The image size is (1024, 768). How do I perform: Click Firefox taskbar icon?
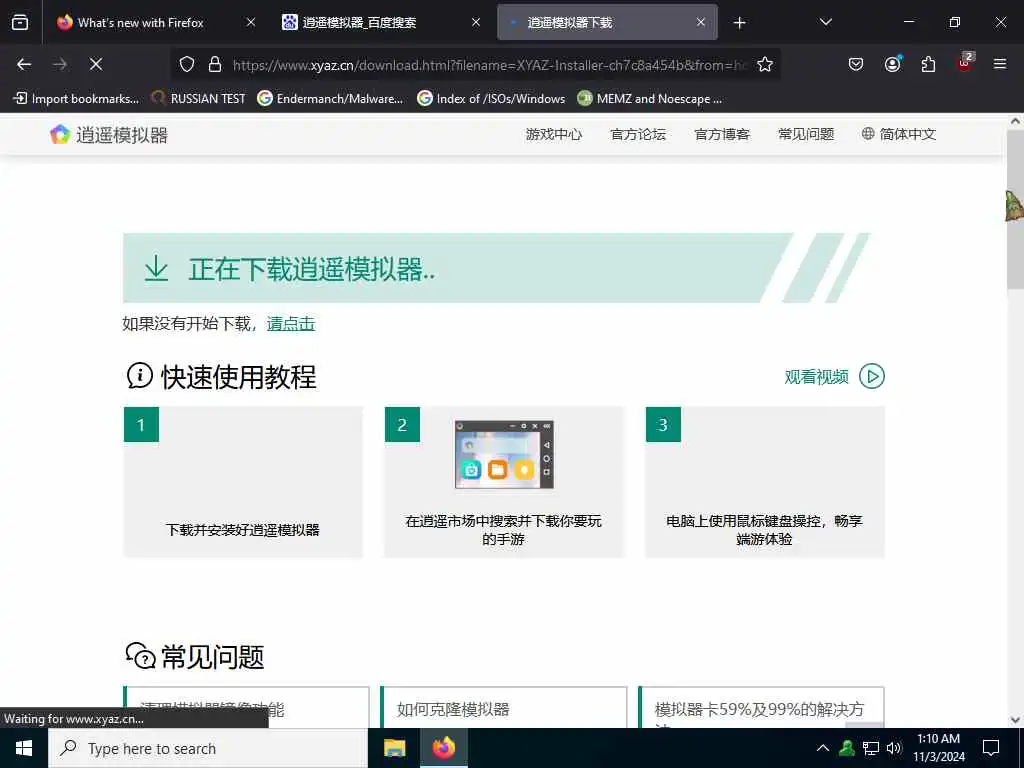[443, 748]
